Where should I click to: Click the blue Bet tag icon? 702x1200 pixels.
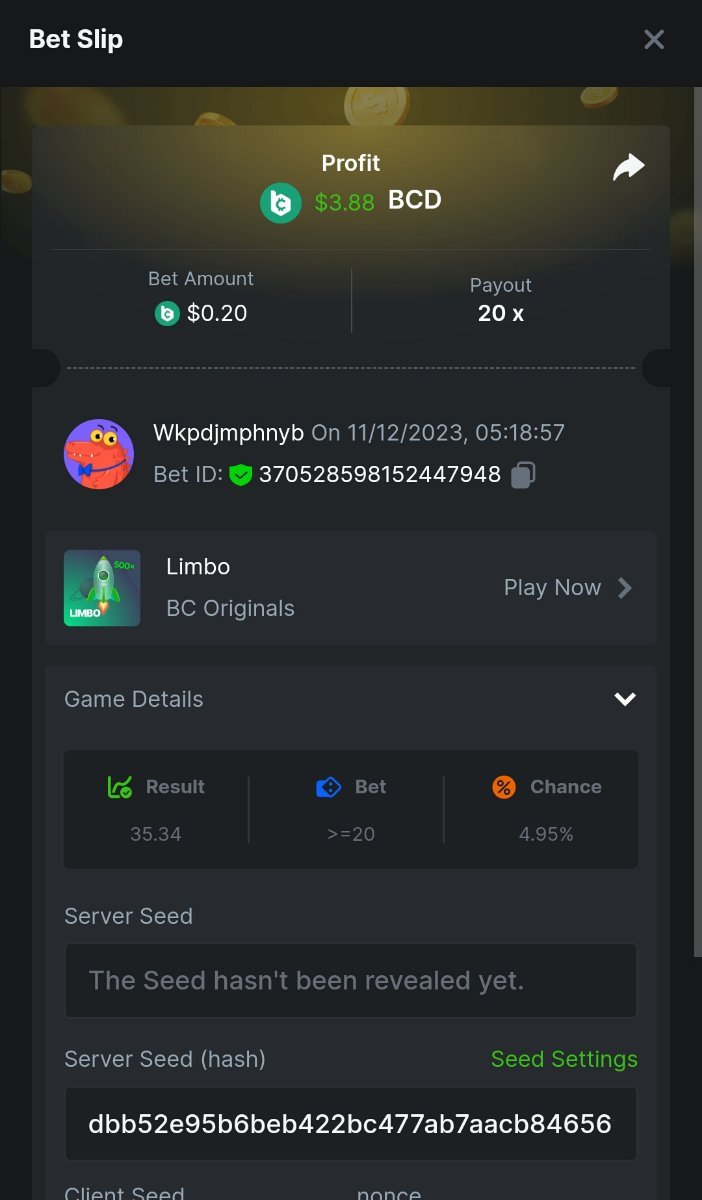coord(328,787)
